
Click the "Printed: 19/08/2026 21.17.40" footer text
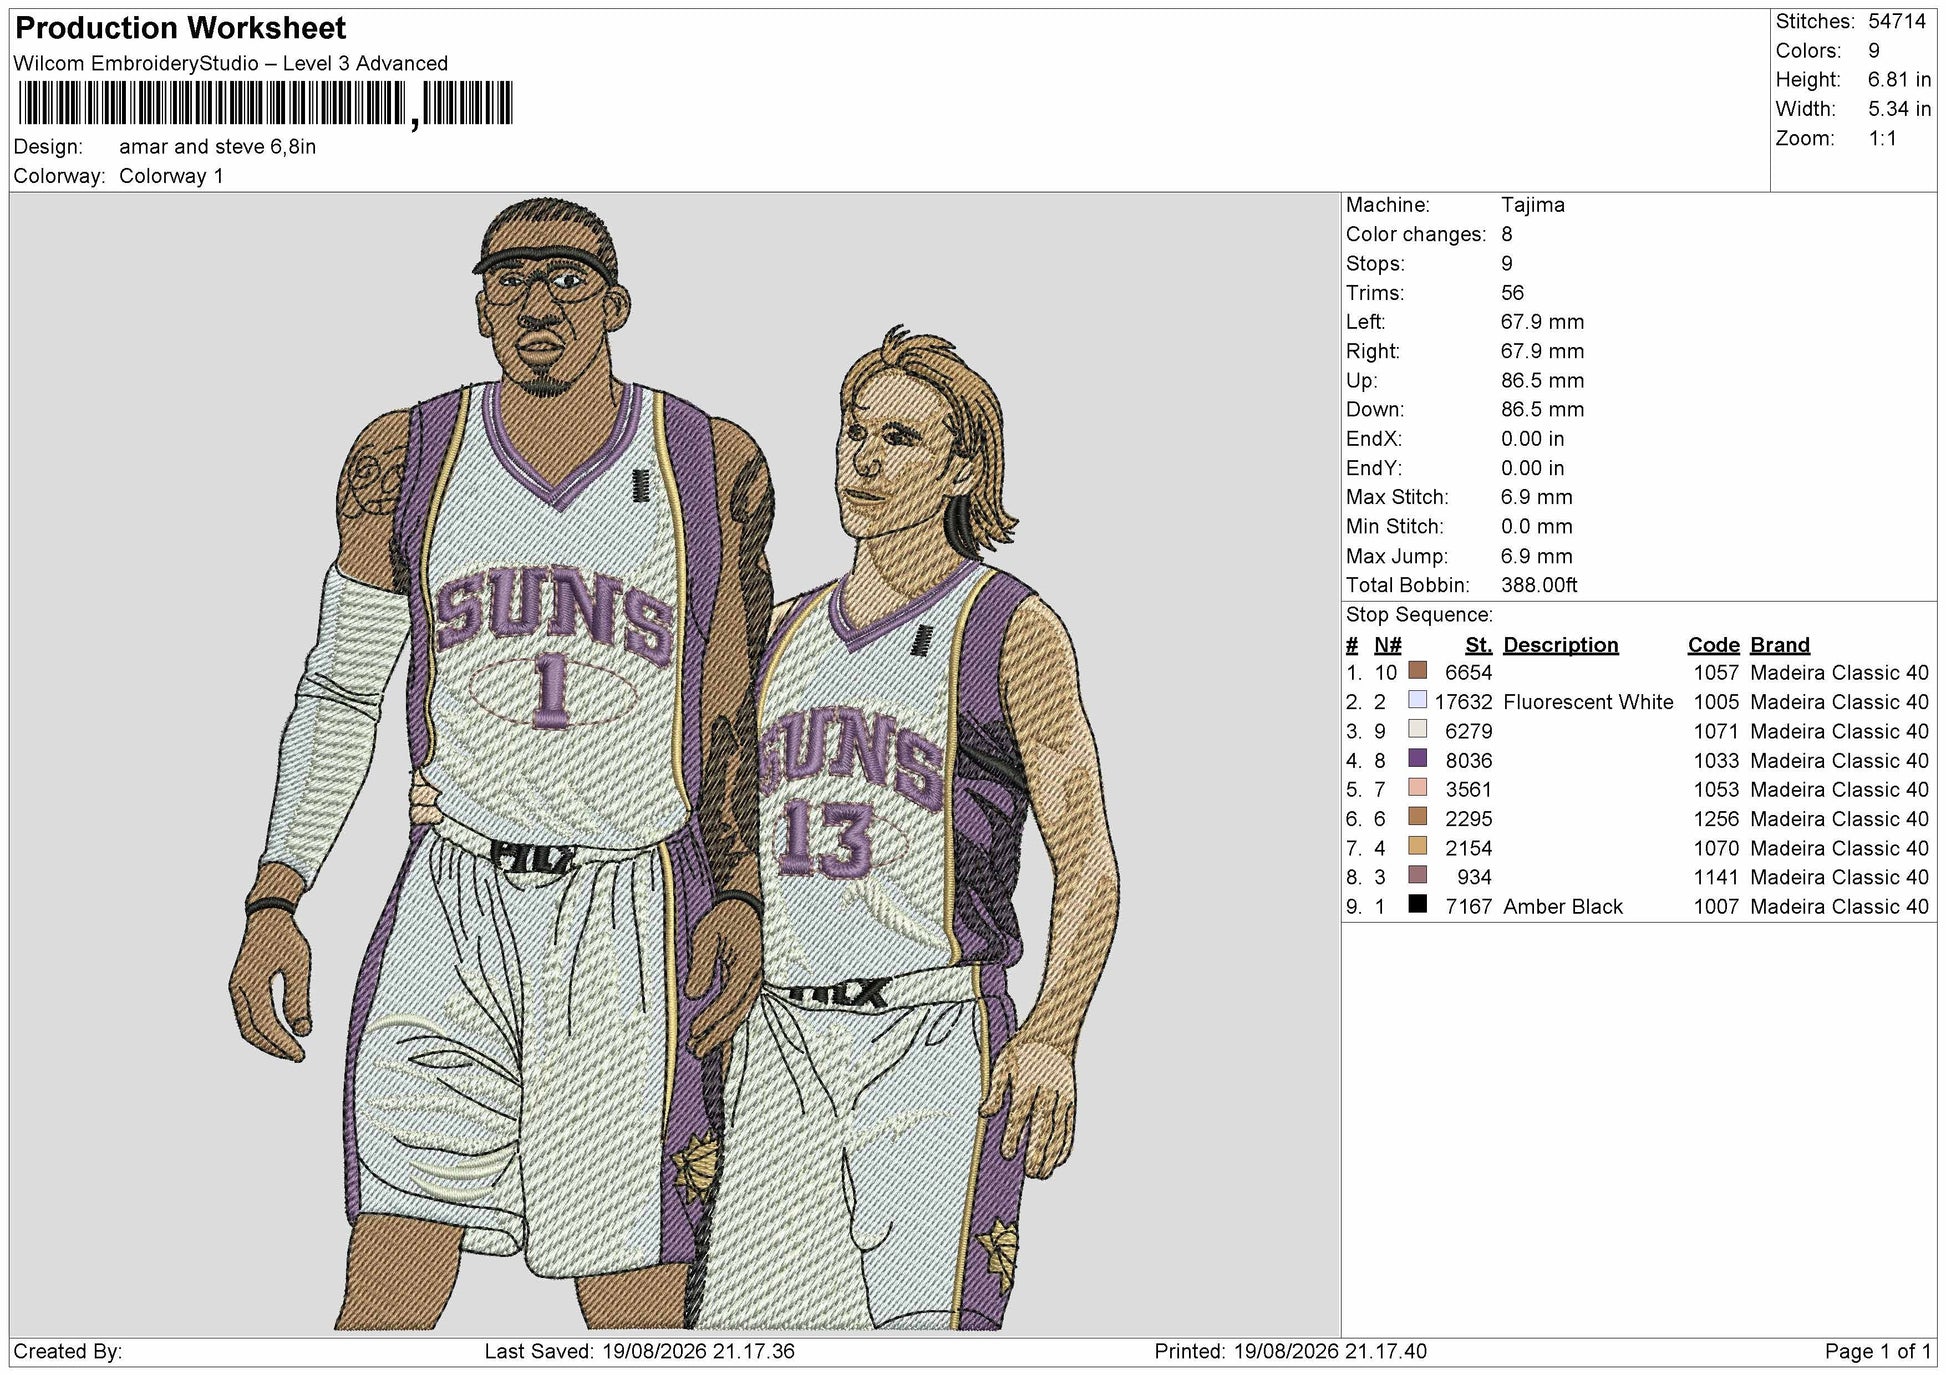pos(1290,1352)
